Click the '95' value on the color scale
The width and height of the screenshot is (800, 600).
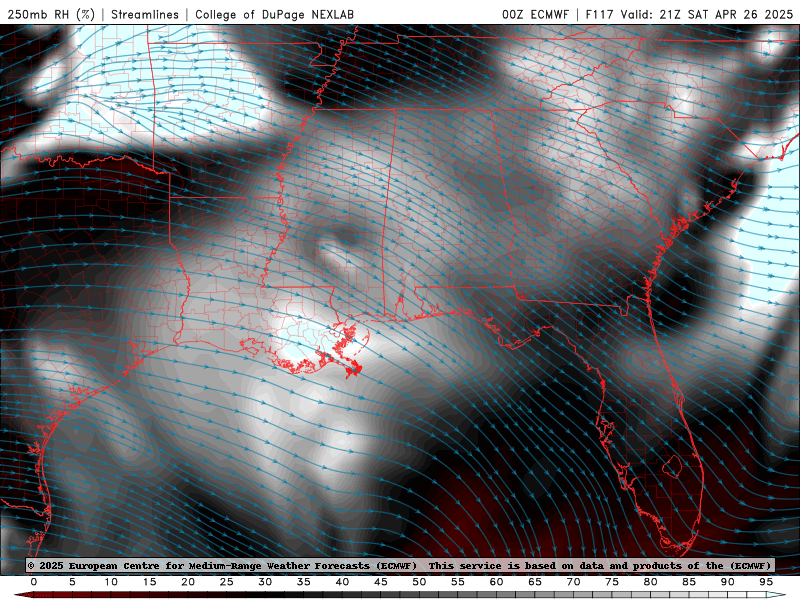click(x=766, y=582)
